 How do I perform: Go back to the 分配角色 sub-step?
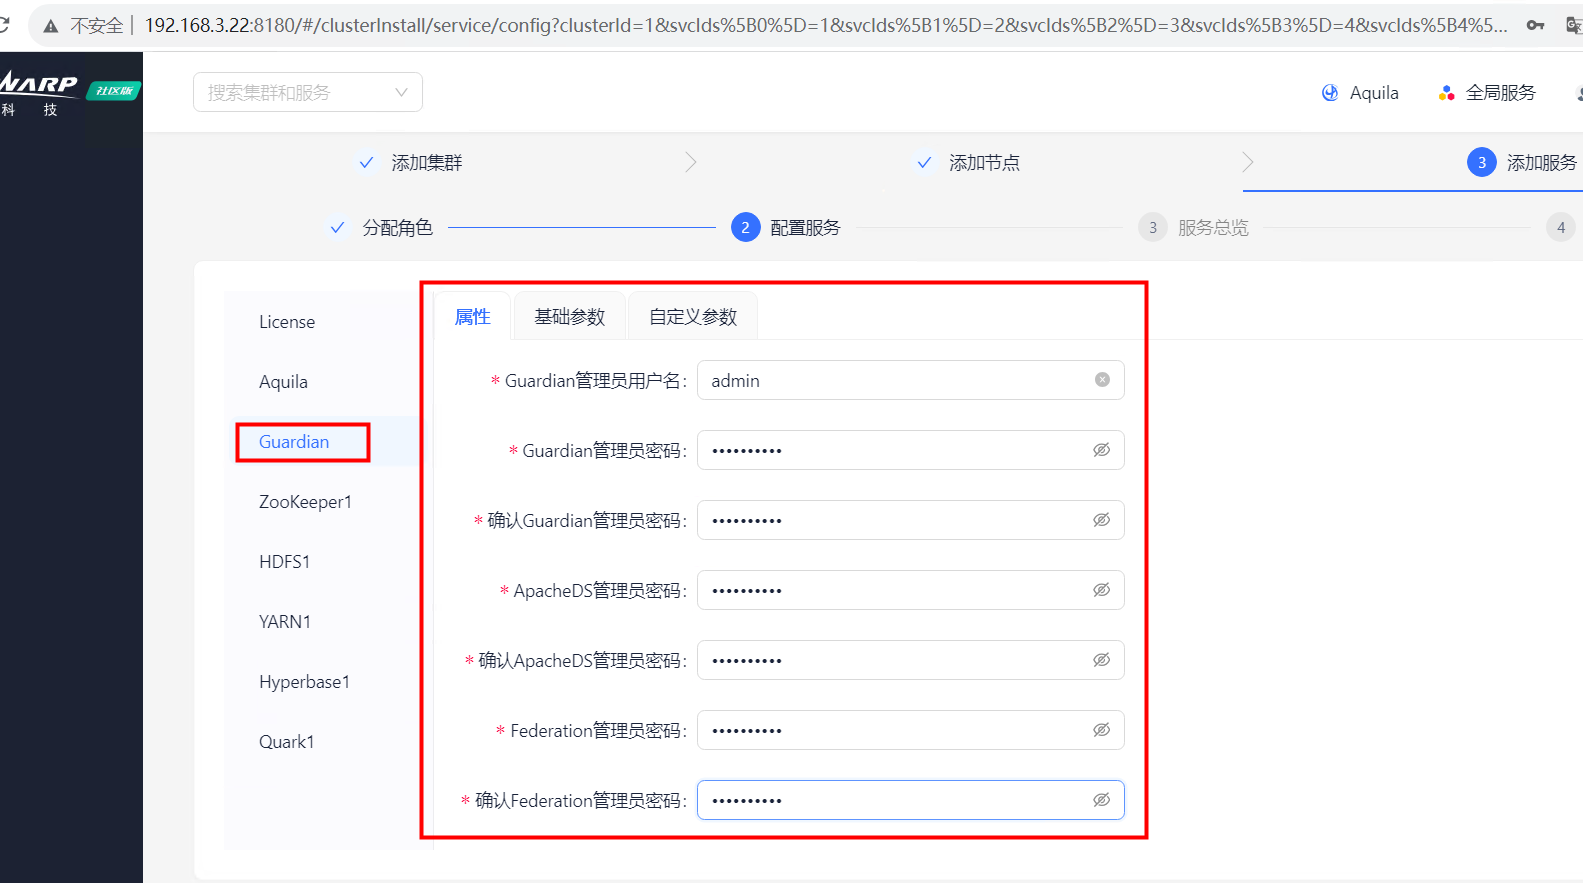point(381,228)
